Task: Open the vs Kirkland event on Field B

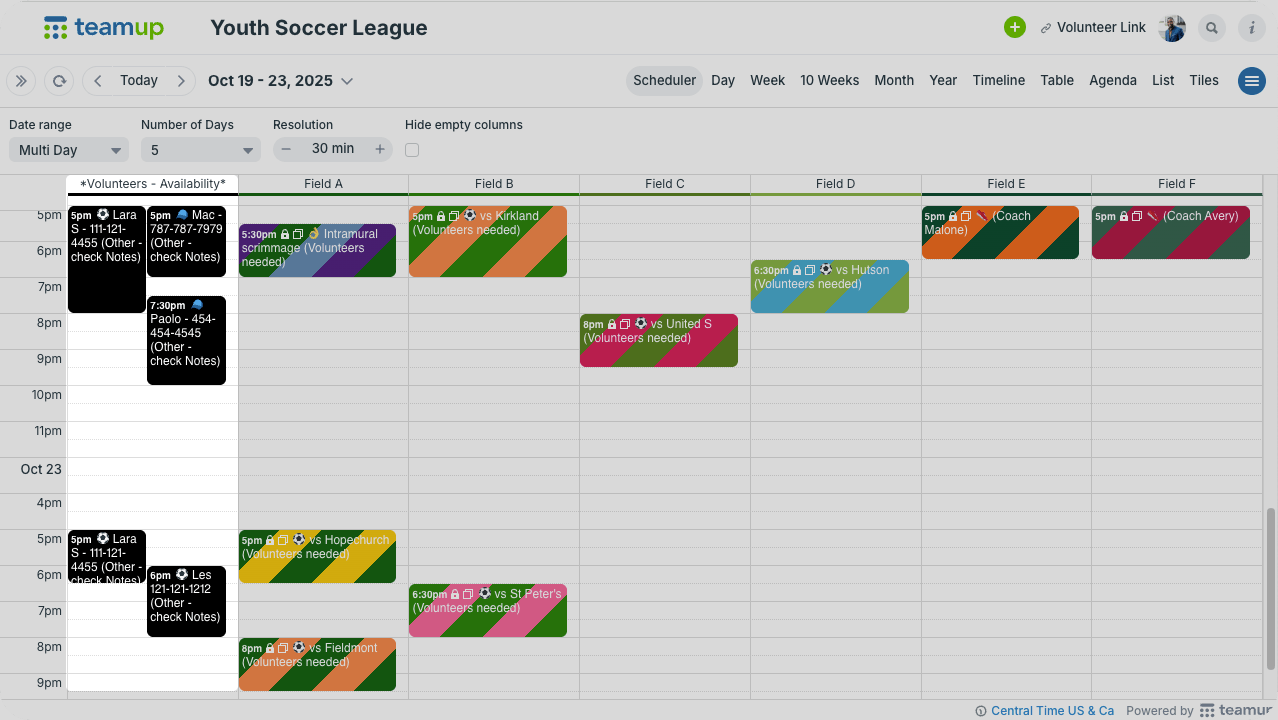Action: pos(488,242)
